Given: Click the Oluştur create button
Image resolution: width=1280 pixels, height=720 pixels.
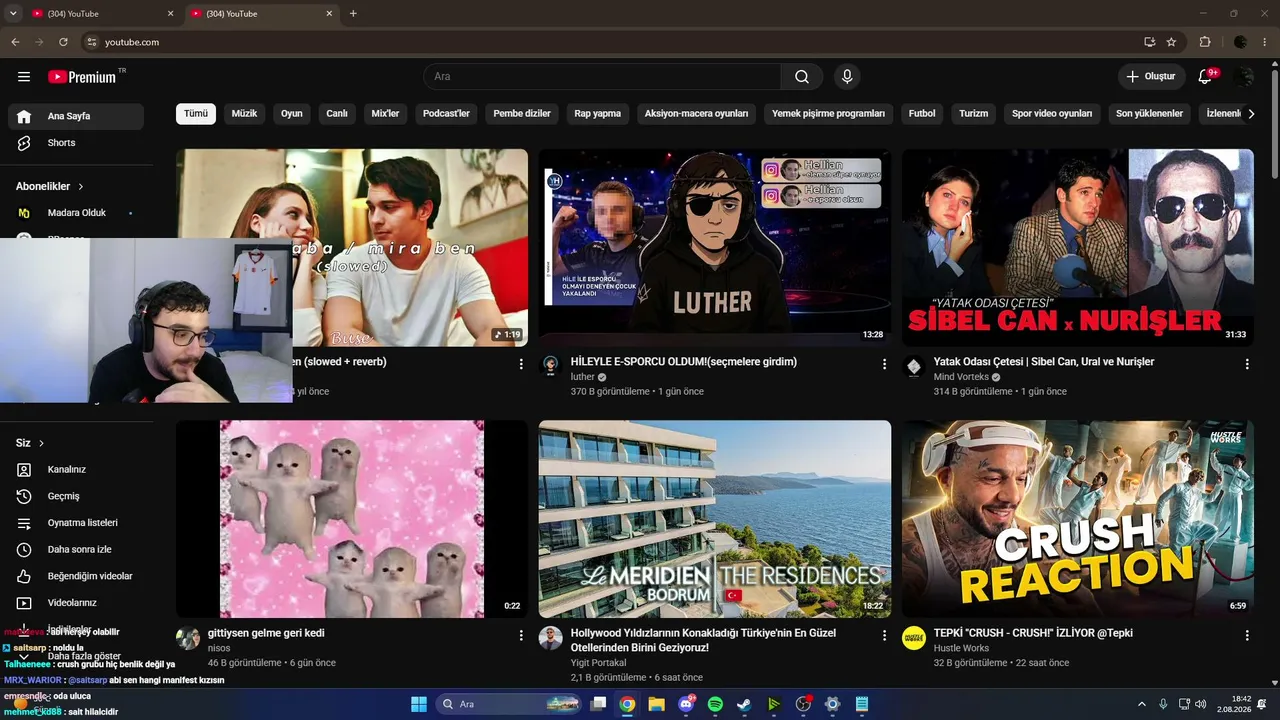Looking at the screenshot, I should (1151, 77).
